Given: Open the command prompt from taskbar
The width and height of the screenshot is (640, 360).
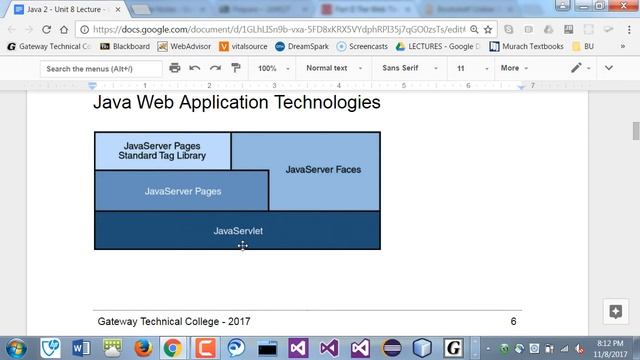Looking at the screenshot, I should (267, 348).
